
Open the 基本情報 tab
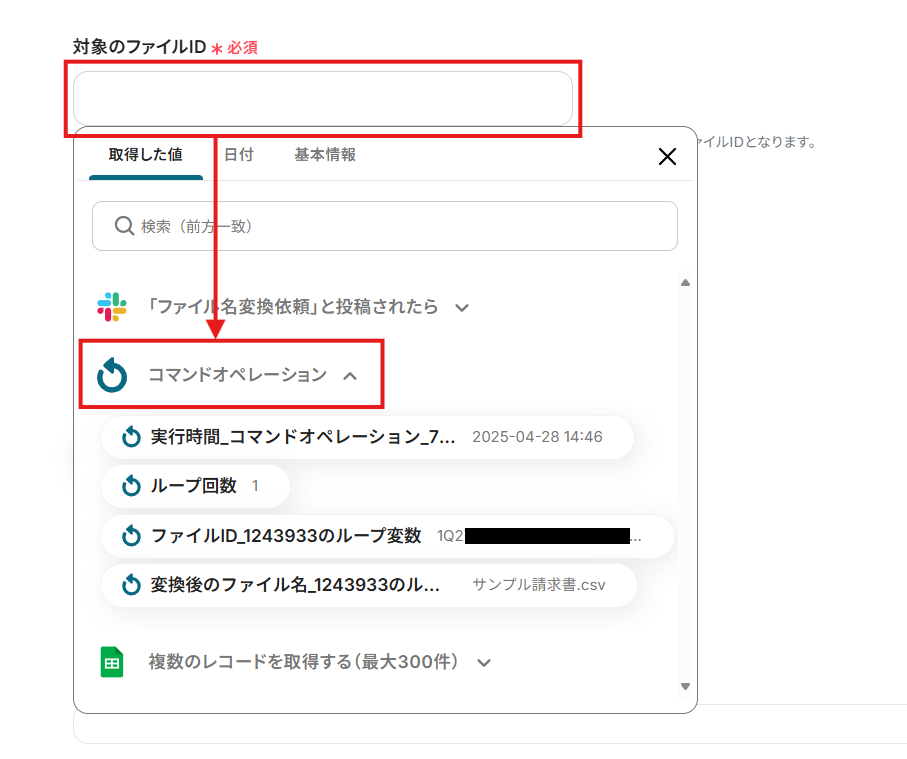325,154
